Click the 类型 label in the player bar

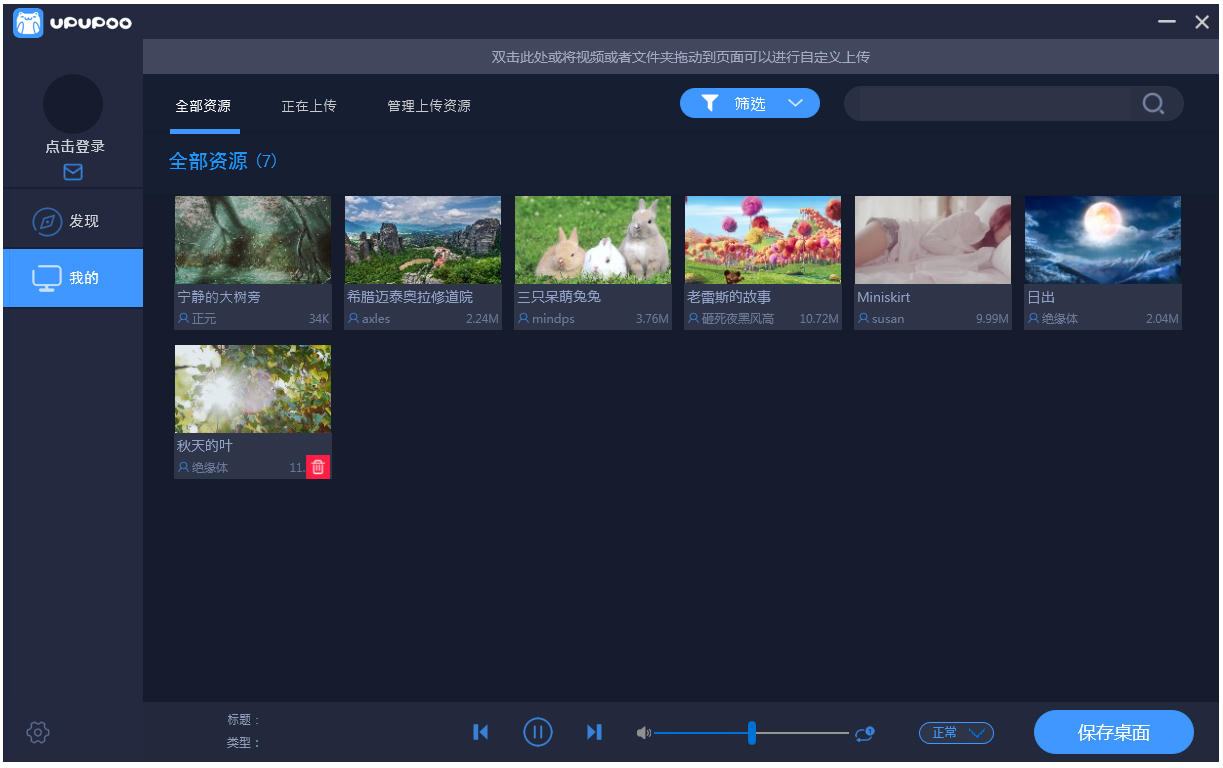pyautogui.click(x=243, y=743)
